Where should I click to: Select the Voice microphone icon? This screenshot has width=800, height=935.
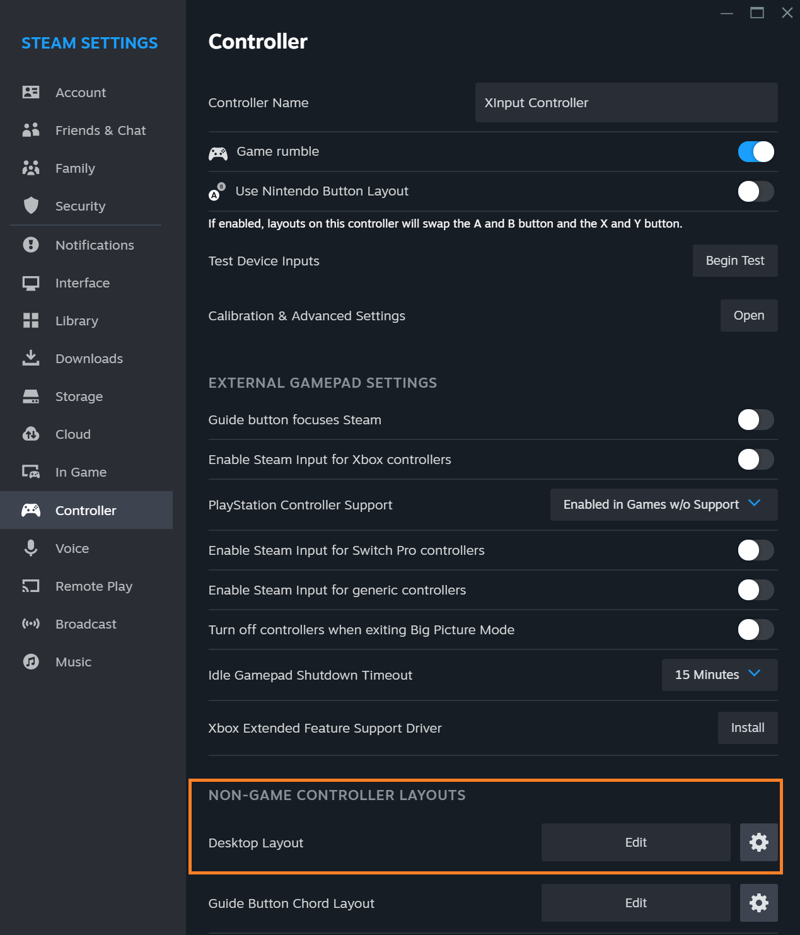pos(31,548)
